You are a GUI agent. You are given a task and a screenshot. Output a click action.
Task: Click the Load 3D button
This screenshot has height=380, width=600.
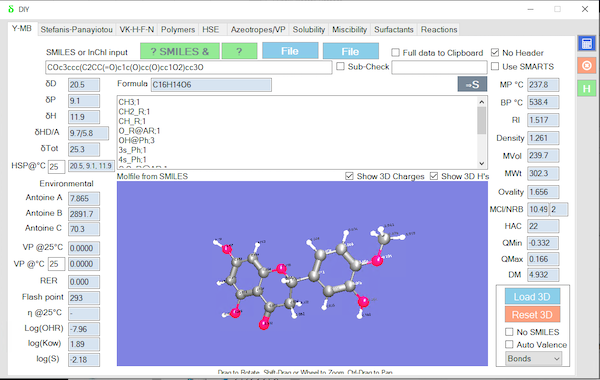coord(532,297)
